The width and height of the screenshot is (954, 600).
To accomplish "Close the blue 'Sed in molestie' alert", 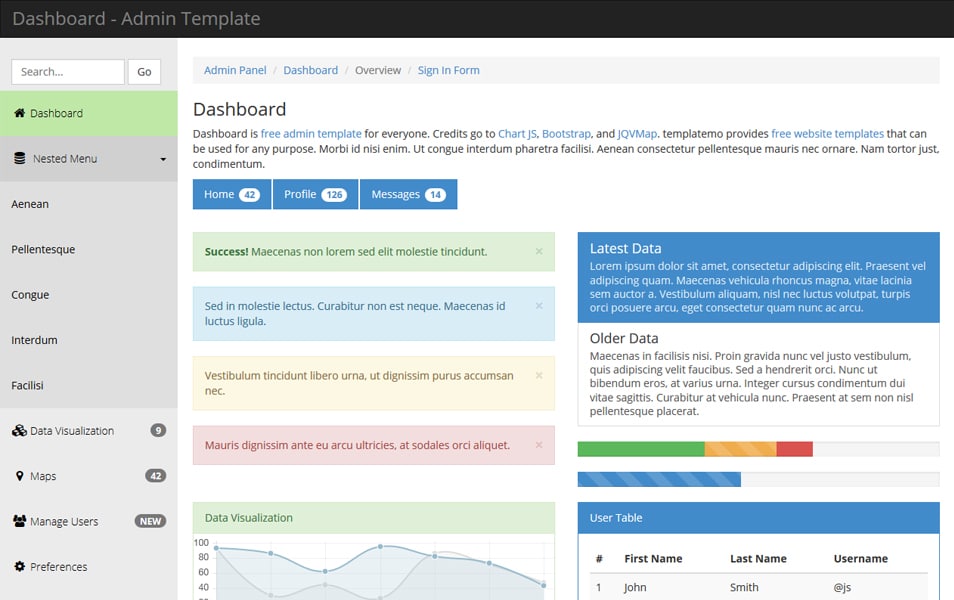I will 539,306.
